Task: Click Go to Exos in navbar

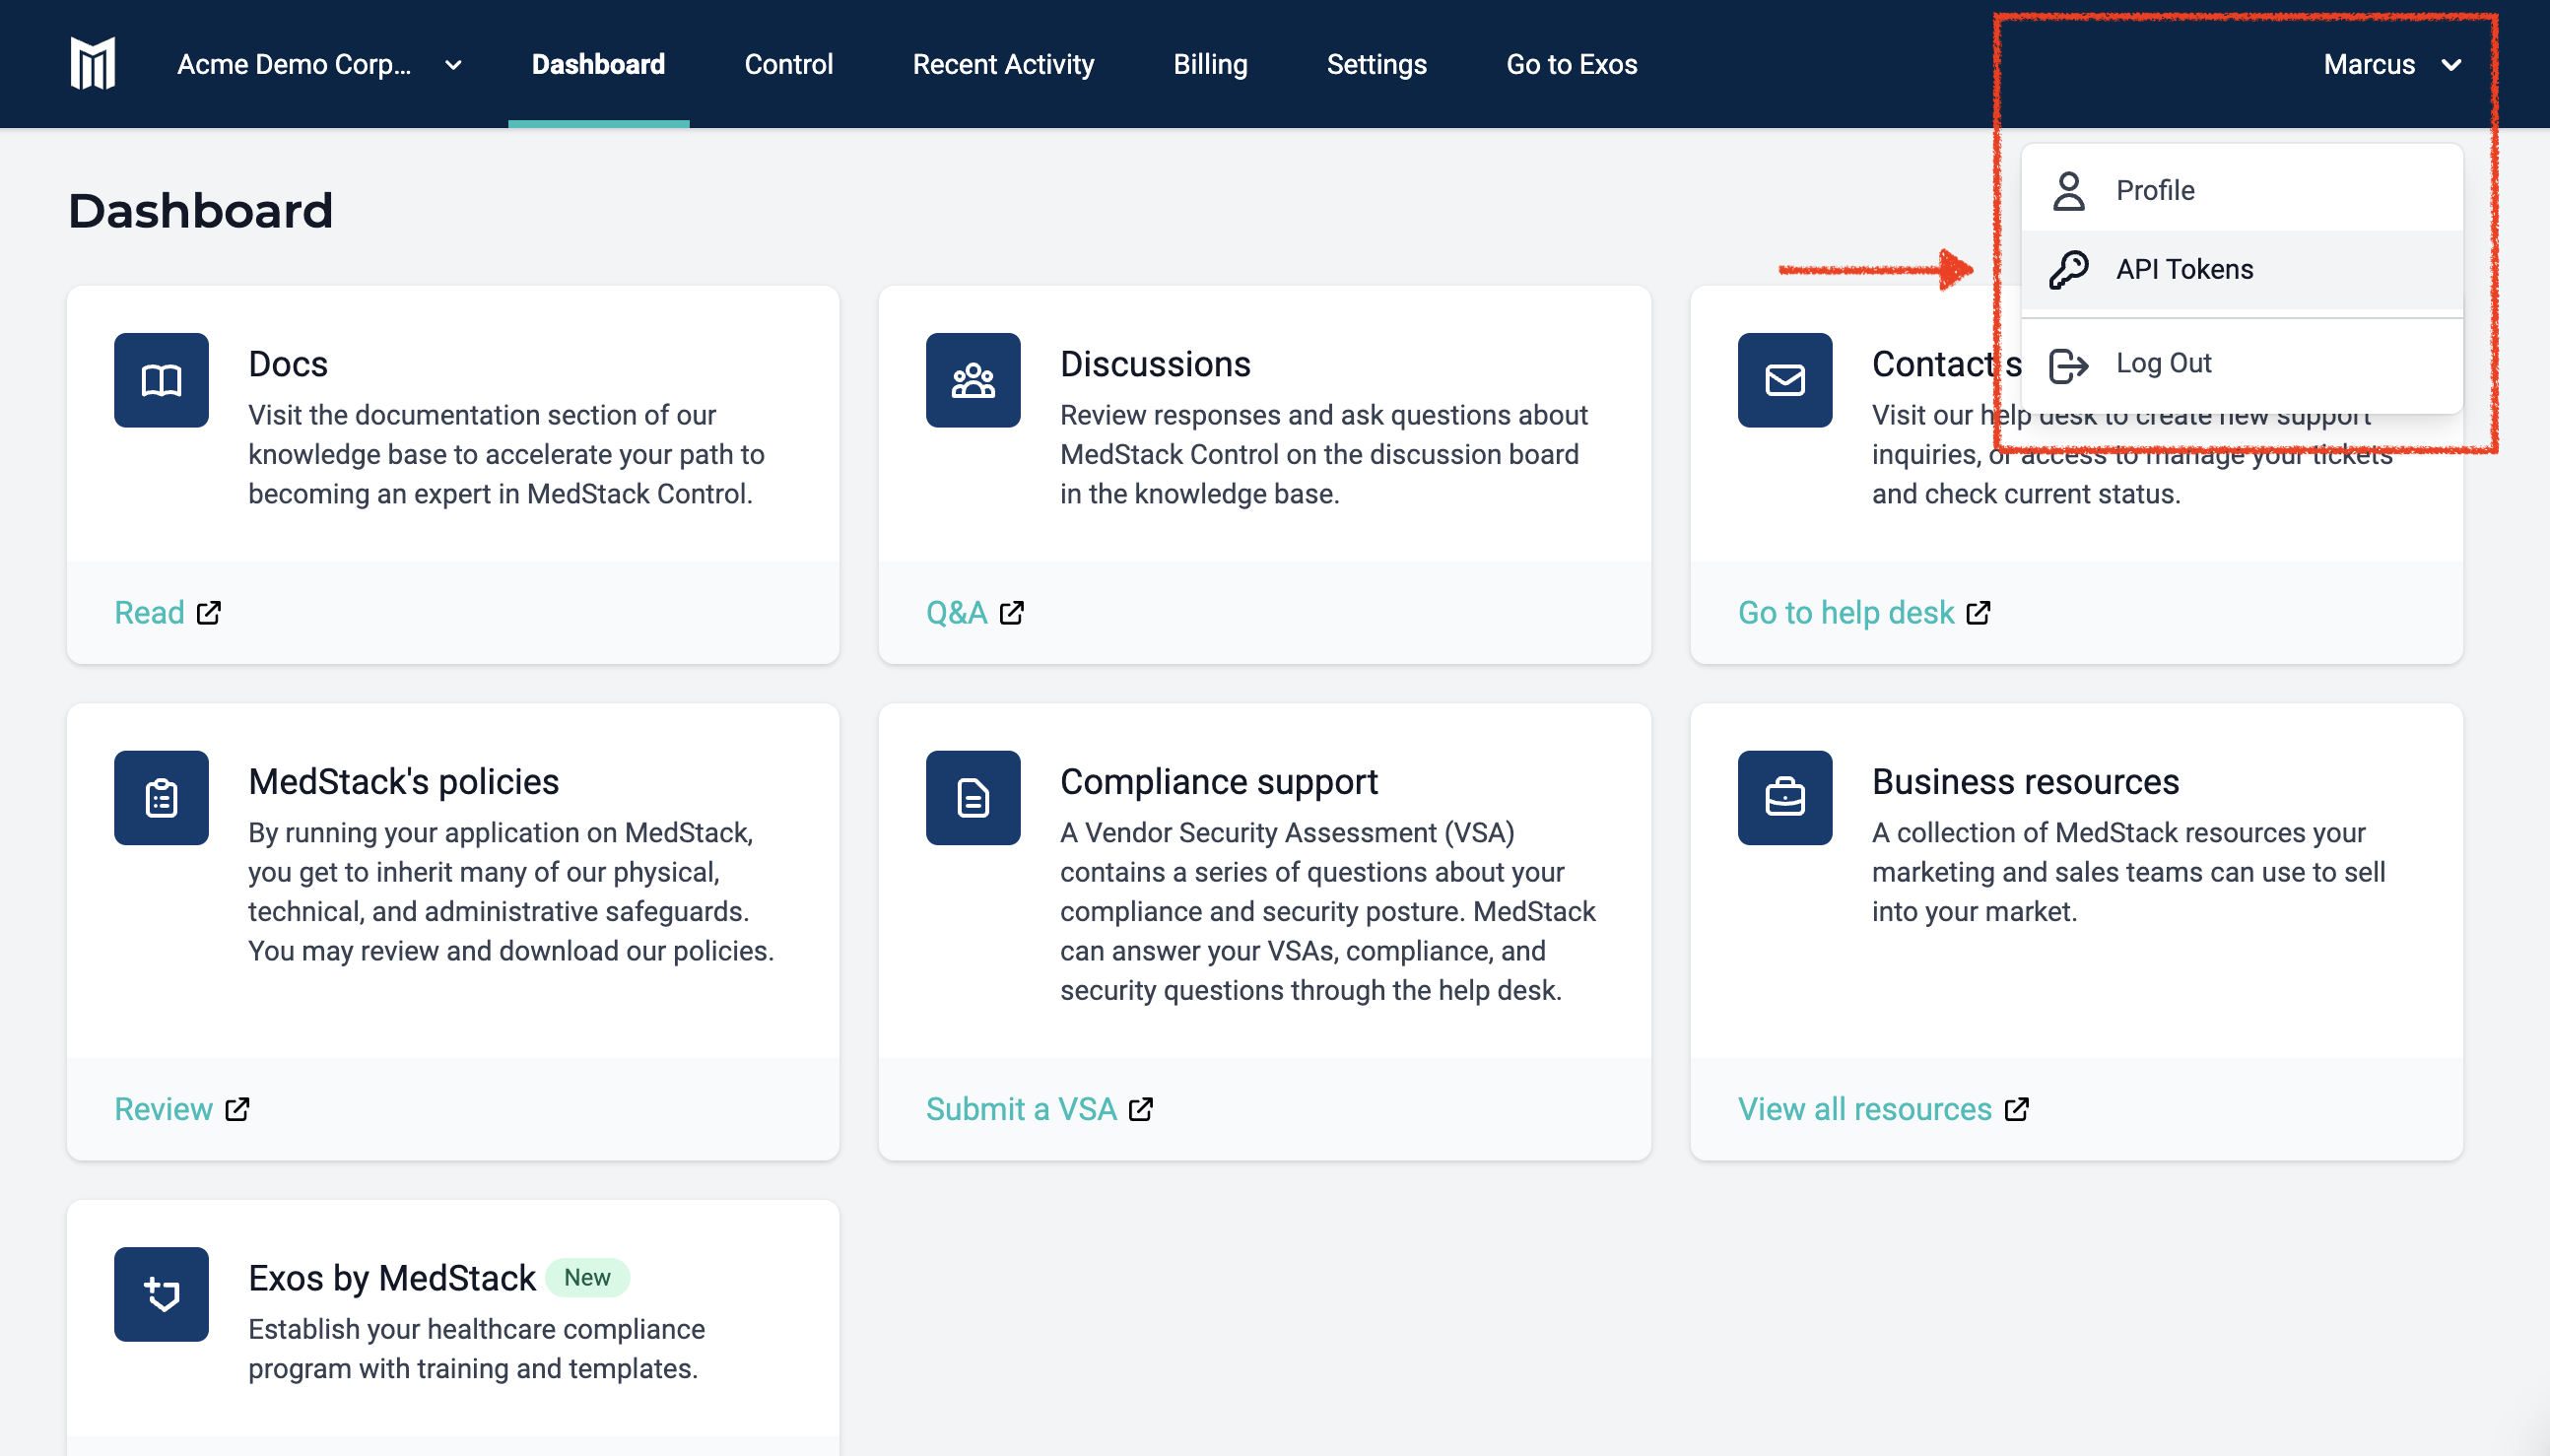Action: [1571, 65]
